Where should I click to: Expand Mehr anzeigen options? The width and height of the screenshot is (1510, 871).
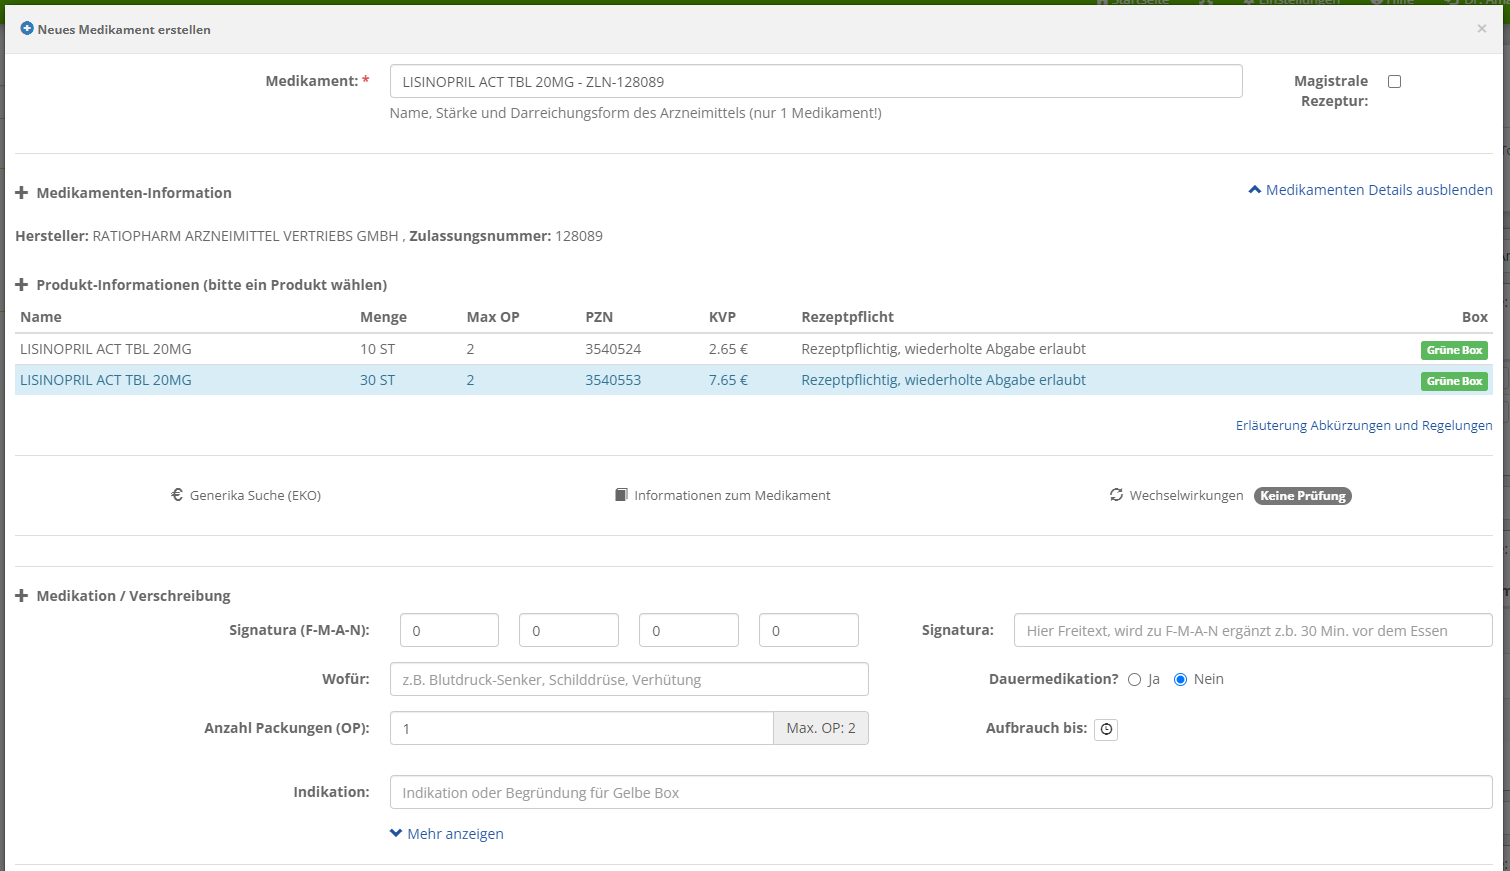[x=447, y=833]
